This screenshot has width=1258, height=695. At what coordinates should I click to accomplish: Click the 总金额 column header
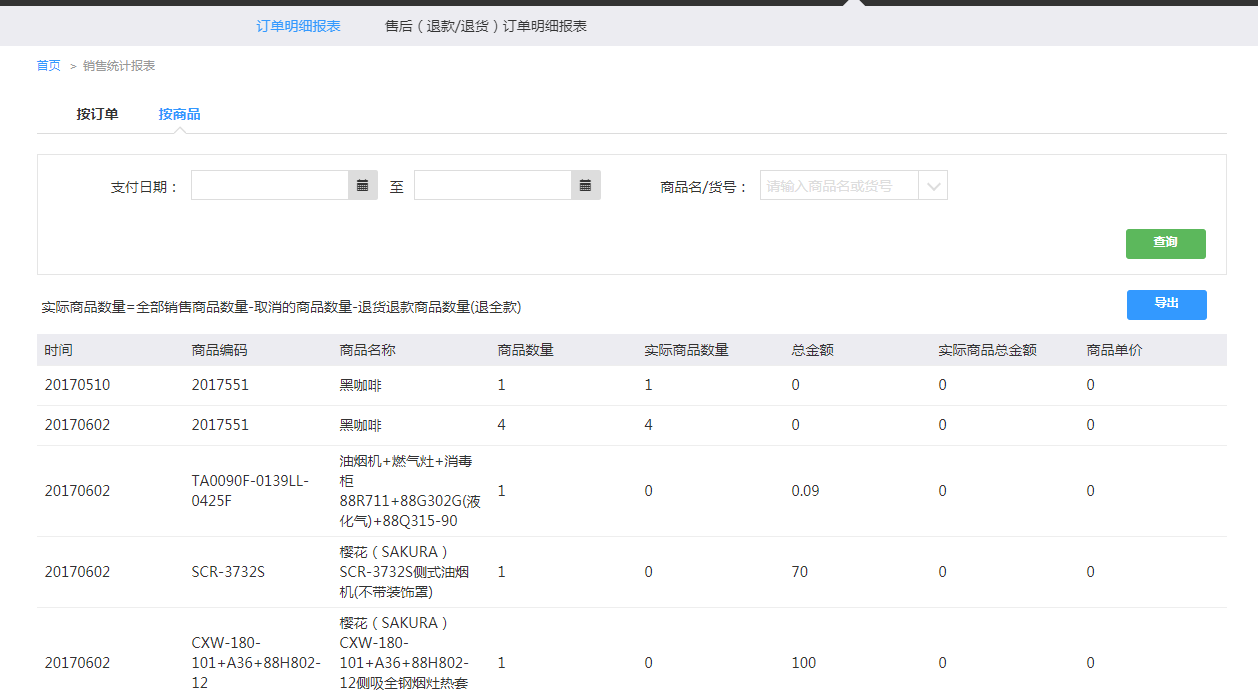(x=813, y=350)
